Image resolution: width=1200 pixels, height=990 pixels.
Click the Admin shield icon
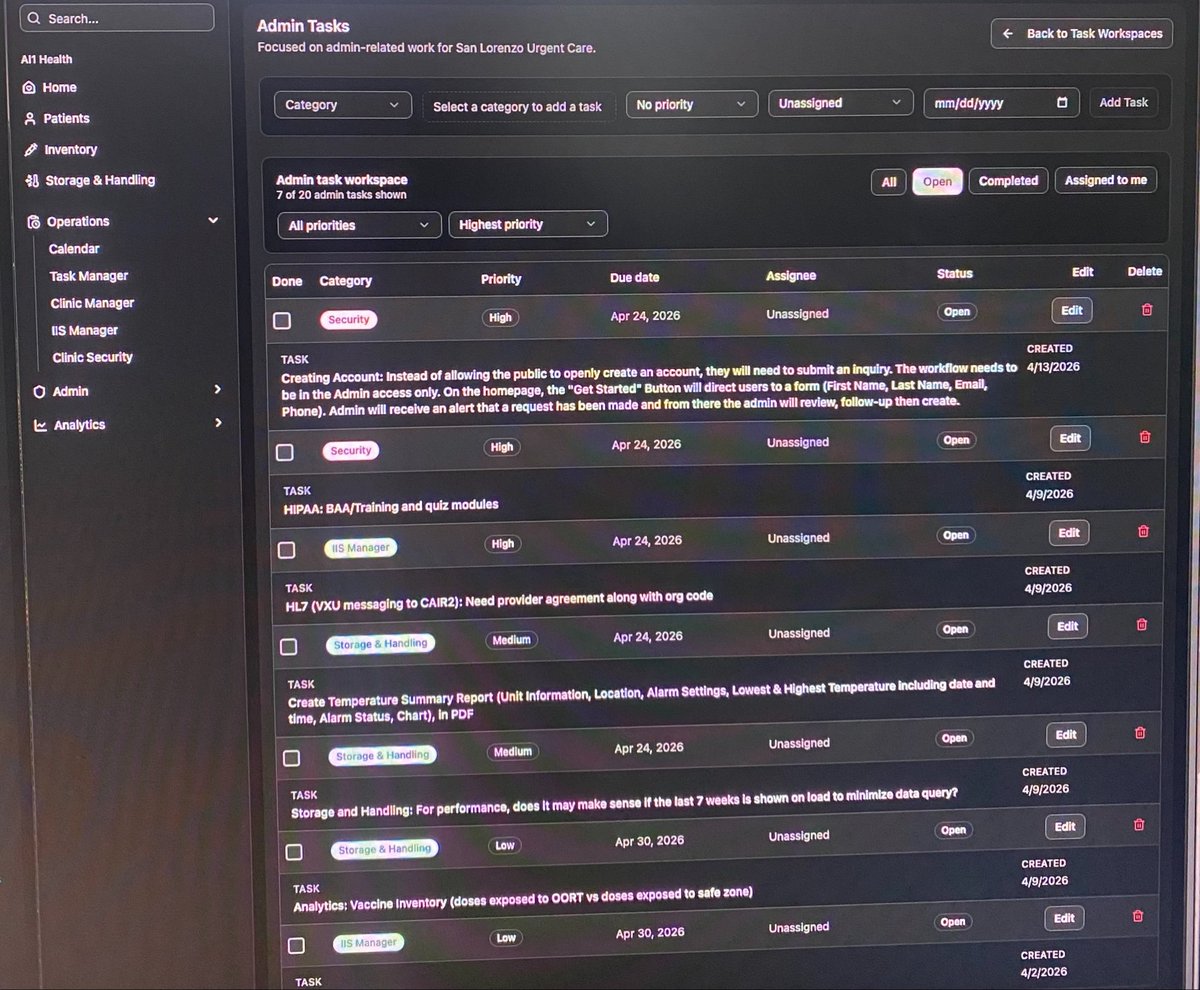pyautogui.click(x=39, y=392)
